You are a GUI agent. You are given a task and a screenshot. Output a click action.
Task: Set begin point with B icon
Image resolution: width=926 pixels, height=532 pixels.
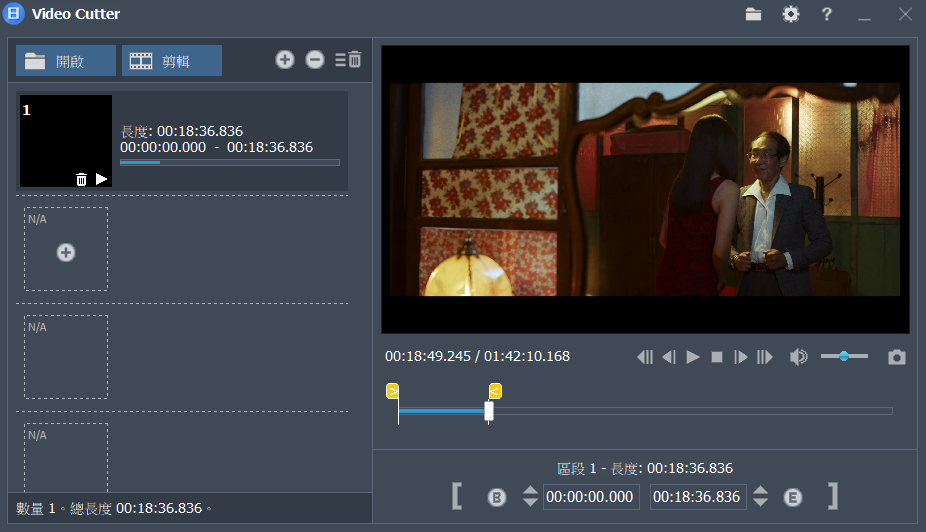pyautogui.click(x=497, y=497)
